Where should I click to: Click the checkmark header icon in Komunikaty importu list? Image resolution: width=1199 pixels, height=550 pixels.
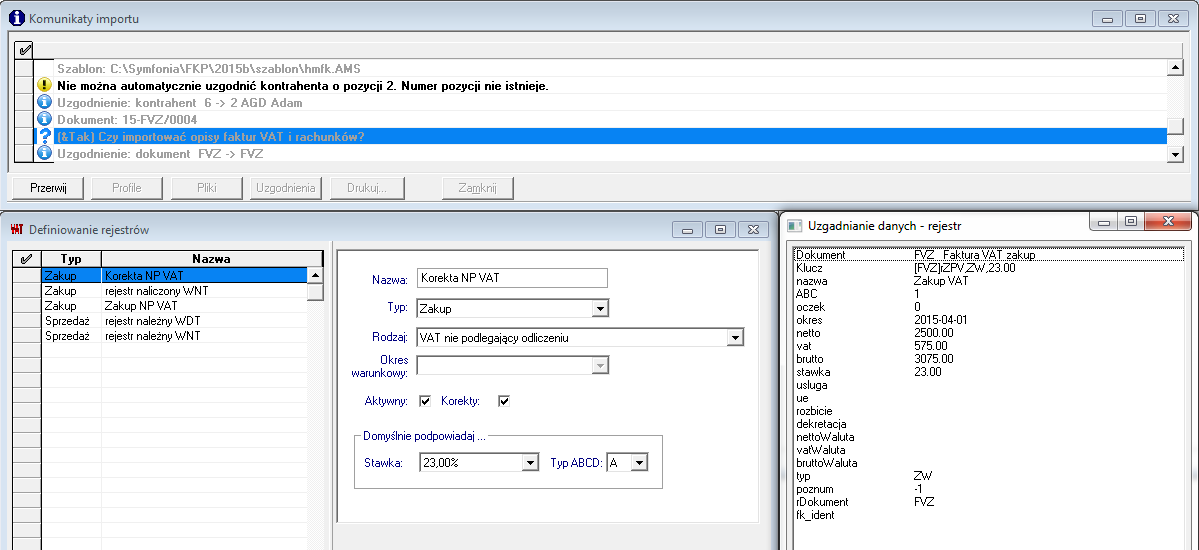tap(24, 50)
